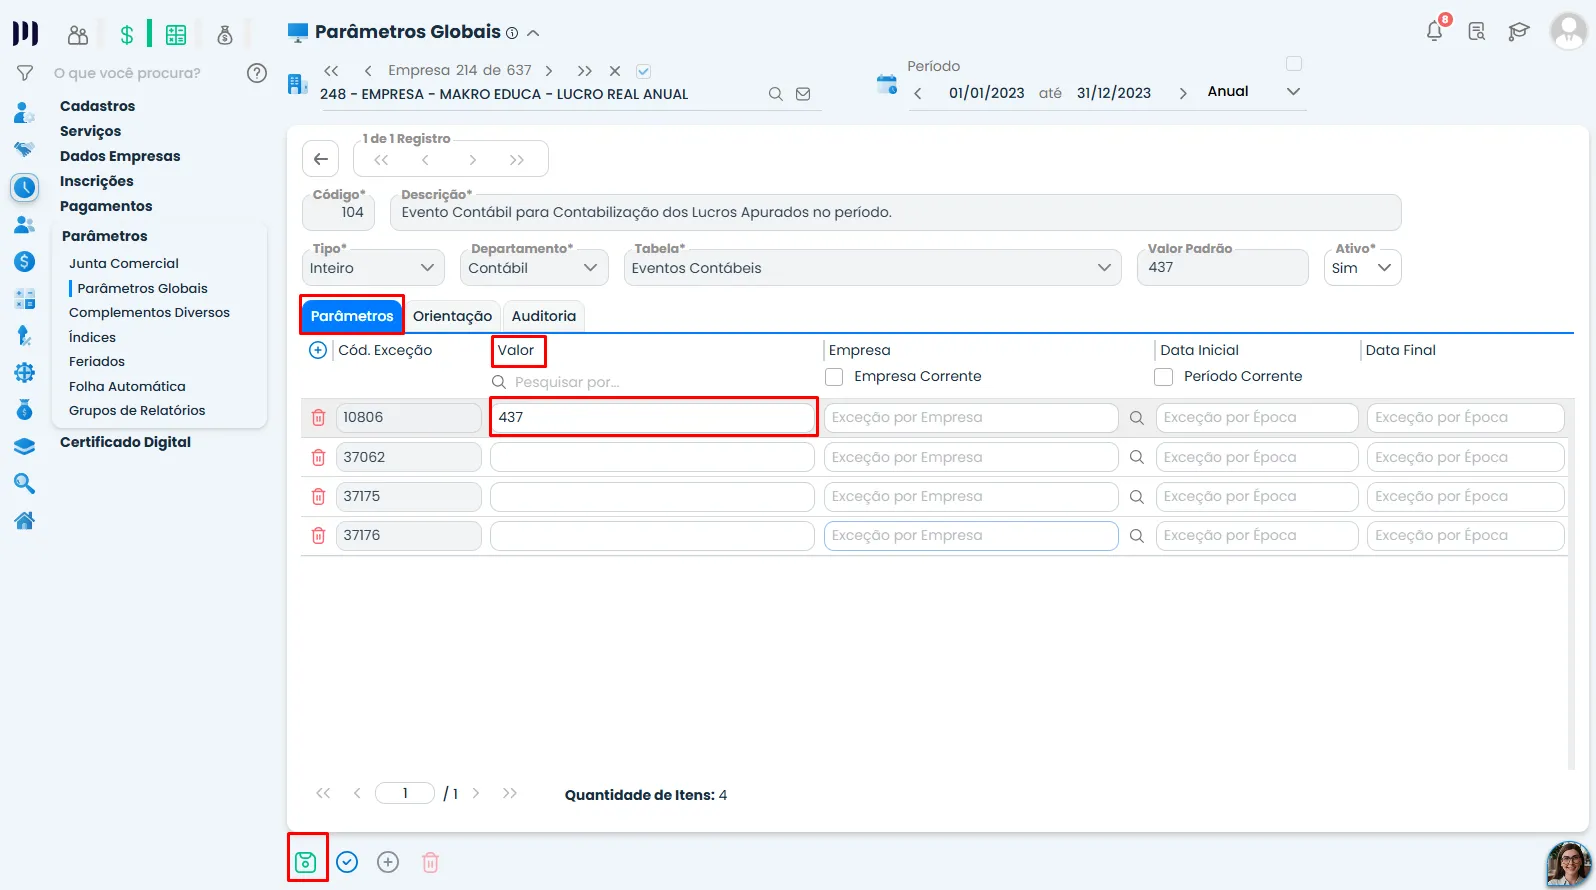Collapse the Parâmetros Globais title chevron

click(533, 33)
